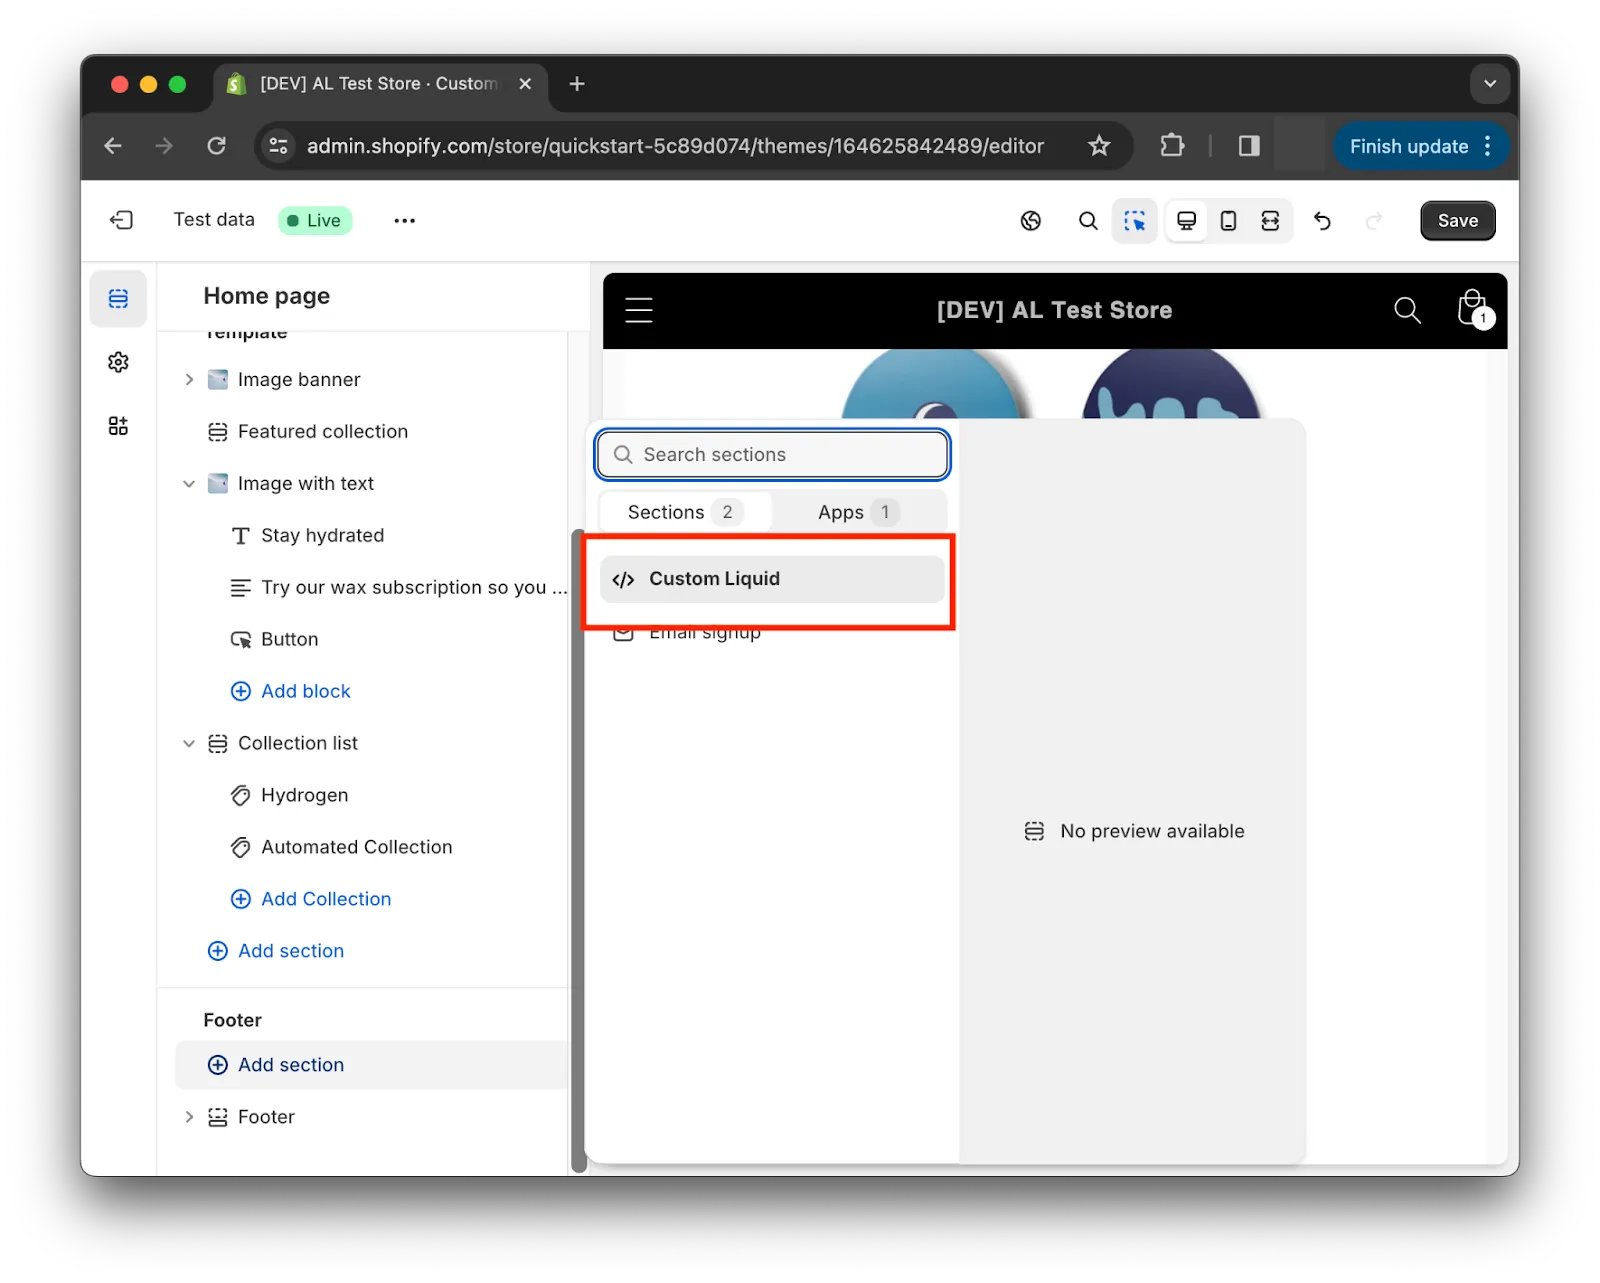Screen dimensions: 1600x1283
Task: Click the address bar URL
Action: tap(675, 146)
